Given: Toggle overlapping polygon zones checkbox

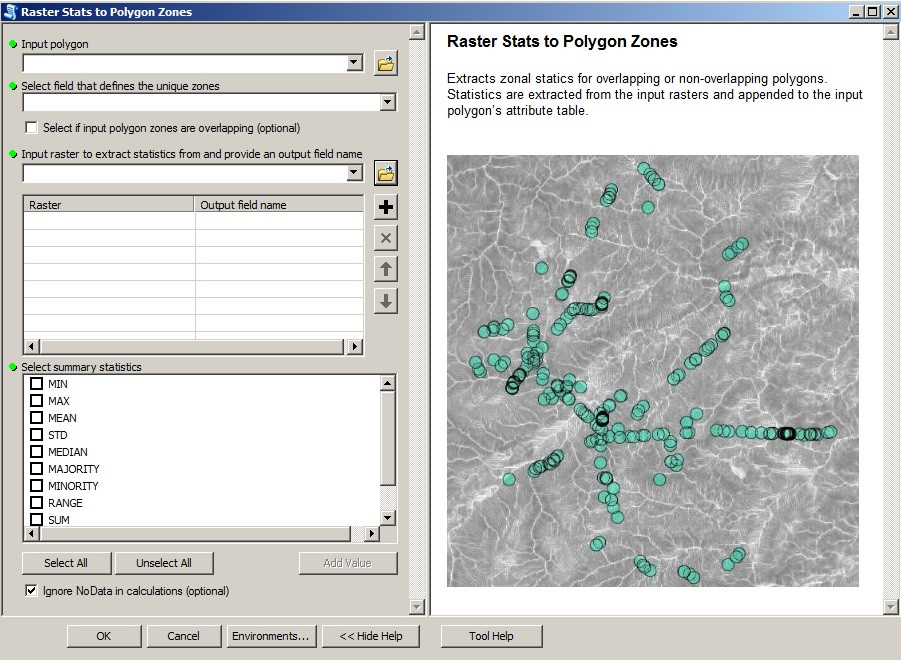Looking at the screenshot, I should [x=32, y=128].
